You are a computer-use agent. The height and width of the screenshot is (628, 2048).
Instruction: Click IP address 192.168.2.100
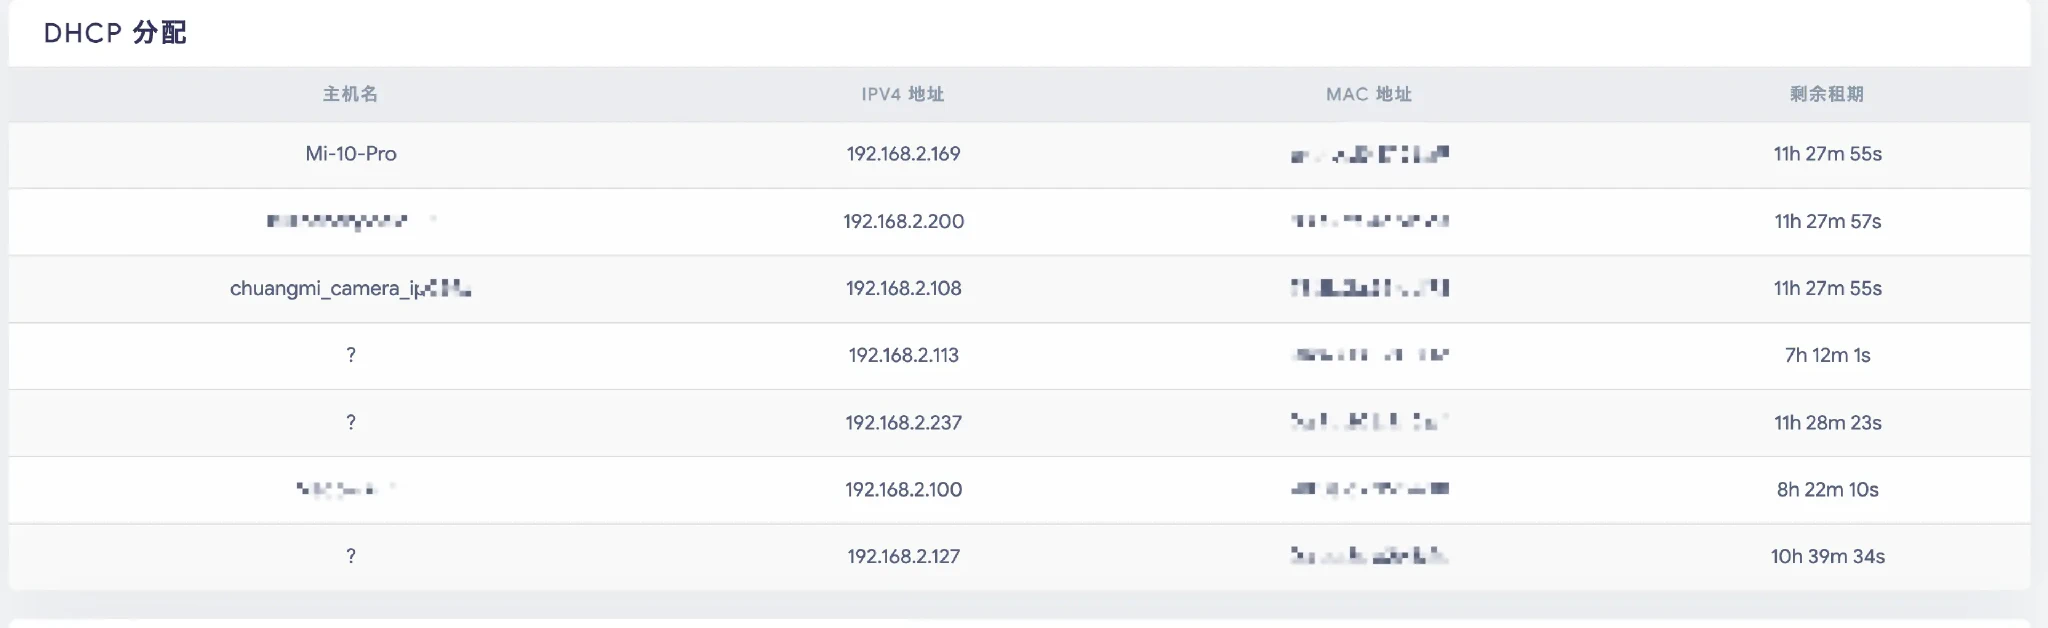pyautogui.click(x=903, y=489)
